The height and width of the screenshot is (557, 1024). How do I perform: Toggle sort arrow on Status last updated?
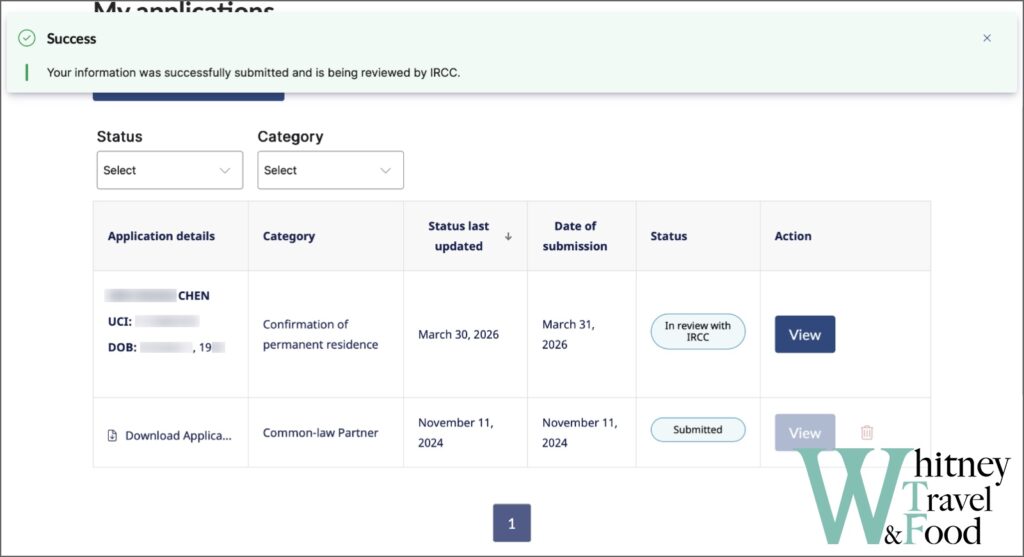coord(508,236)
